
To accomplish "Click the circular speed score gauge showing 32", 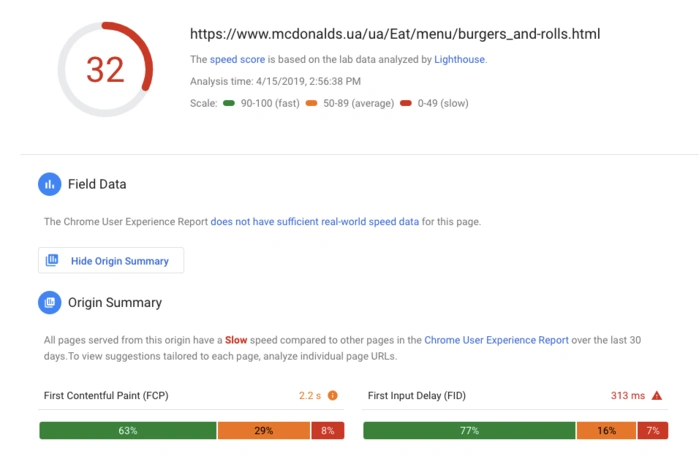I will [105, 69].
